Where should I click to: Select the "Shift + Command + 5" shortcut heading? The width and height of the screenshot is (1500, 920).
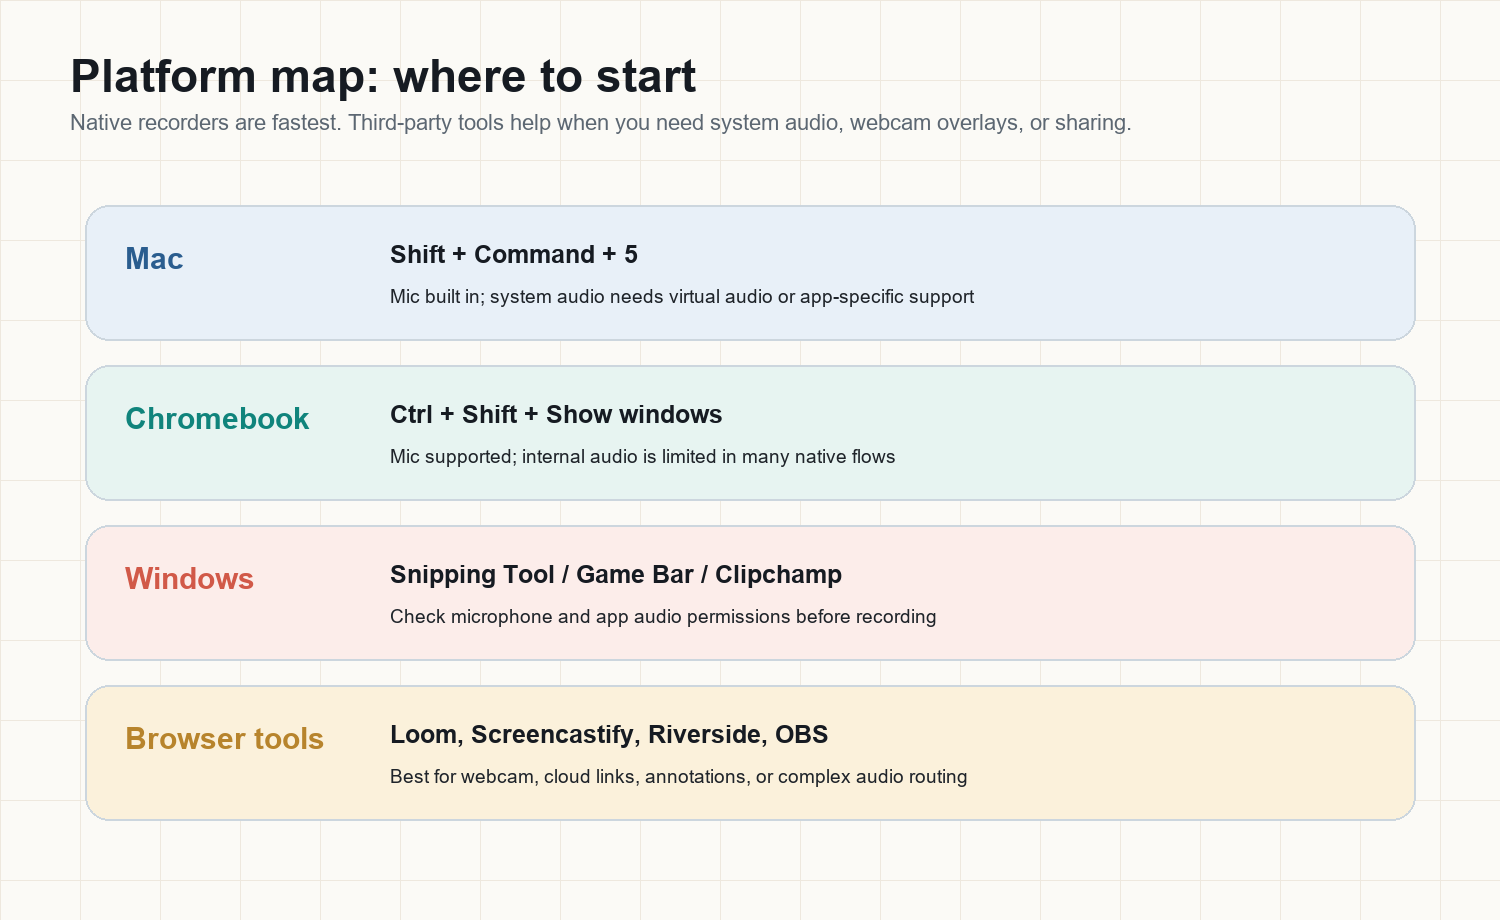tap(514, 255)
